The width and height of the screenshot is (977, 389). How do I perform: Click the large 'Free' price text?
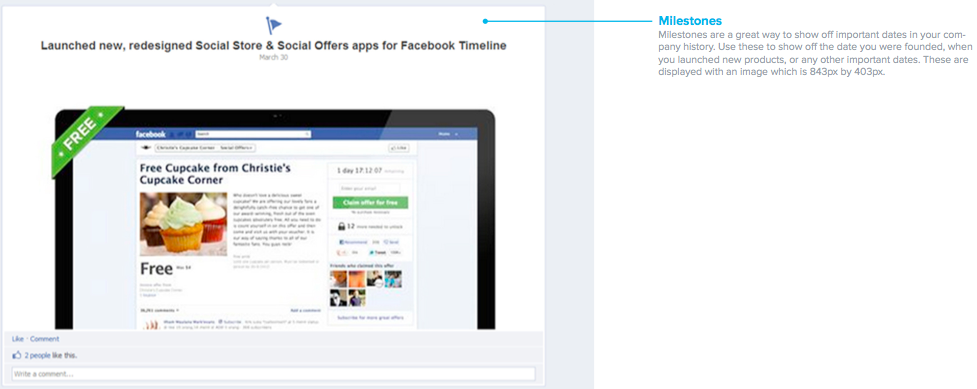[156, 269]
